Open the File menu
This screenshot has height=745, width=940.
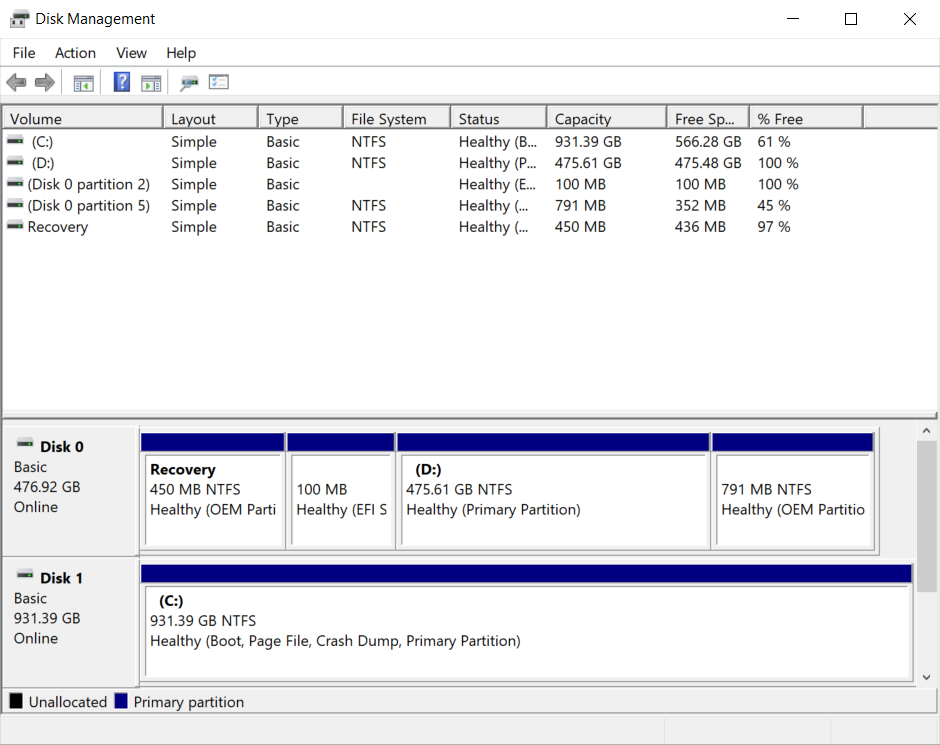(x=24, y=53)
